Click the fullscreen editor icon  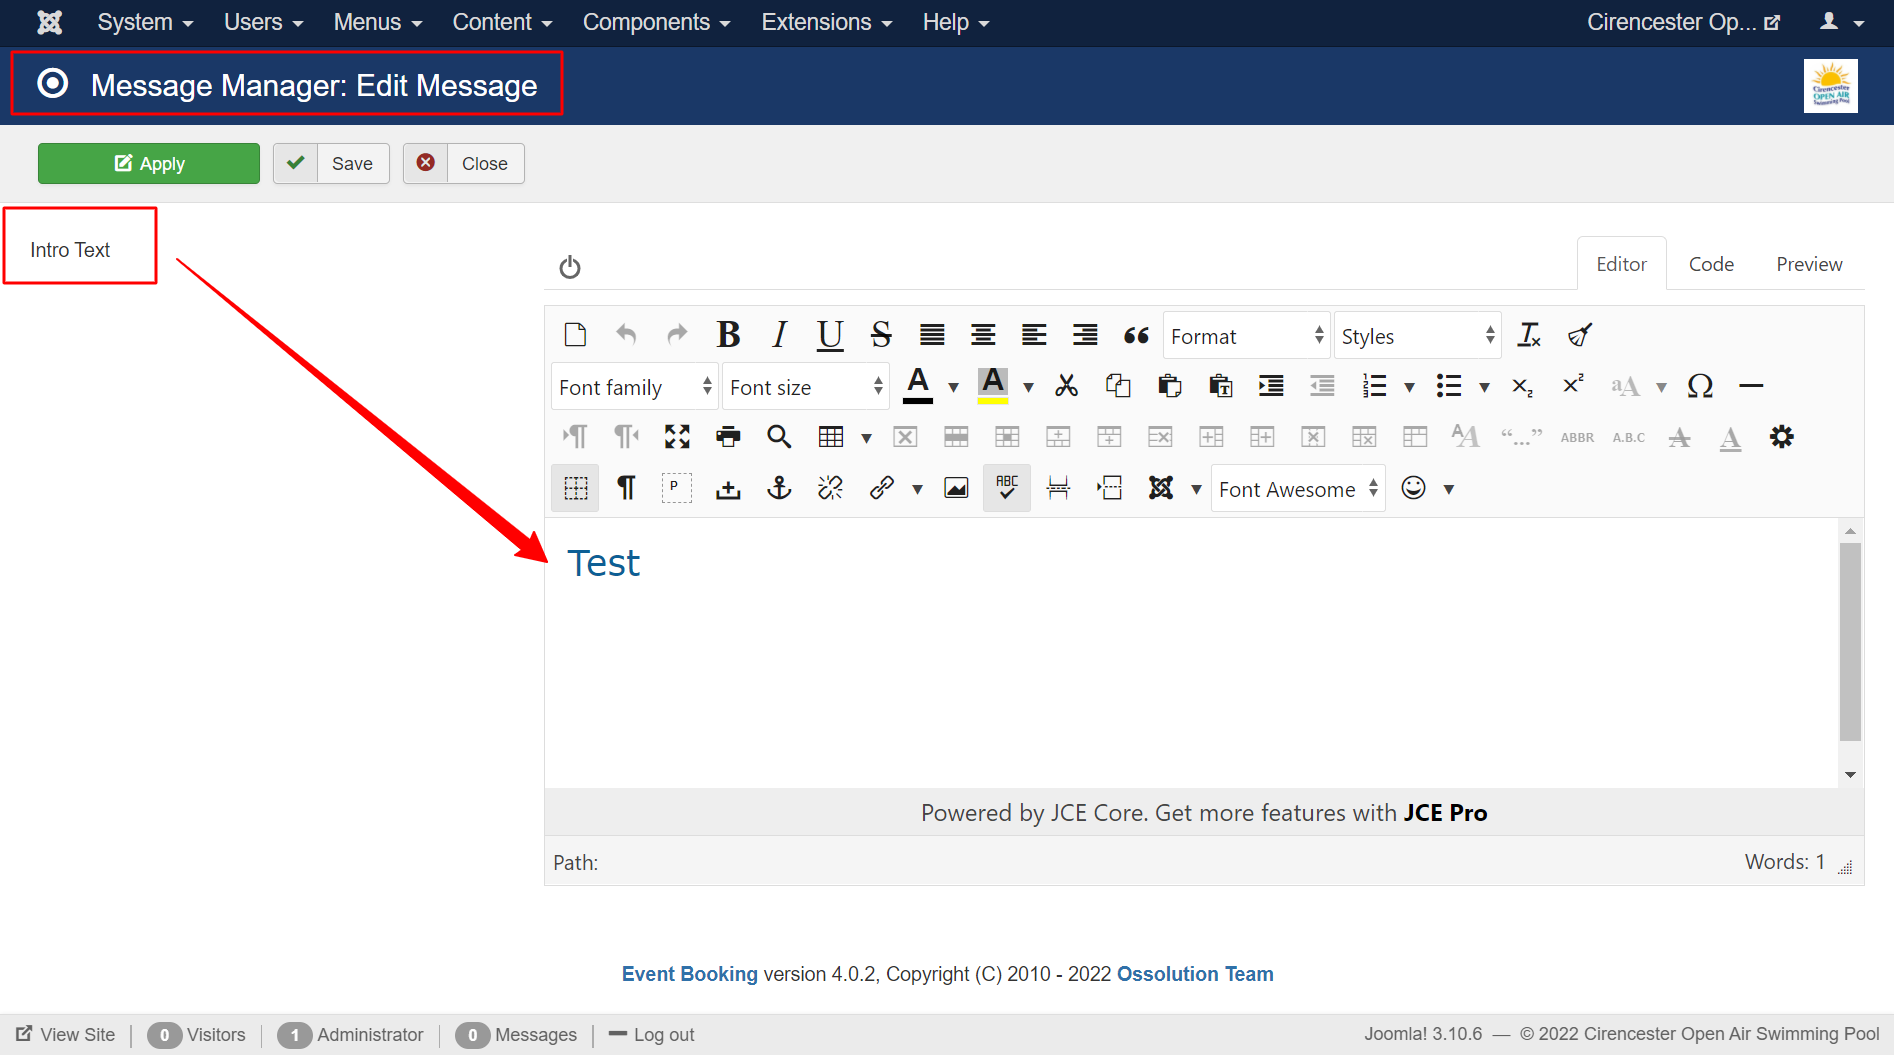click(677, 437)
